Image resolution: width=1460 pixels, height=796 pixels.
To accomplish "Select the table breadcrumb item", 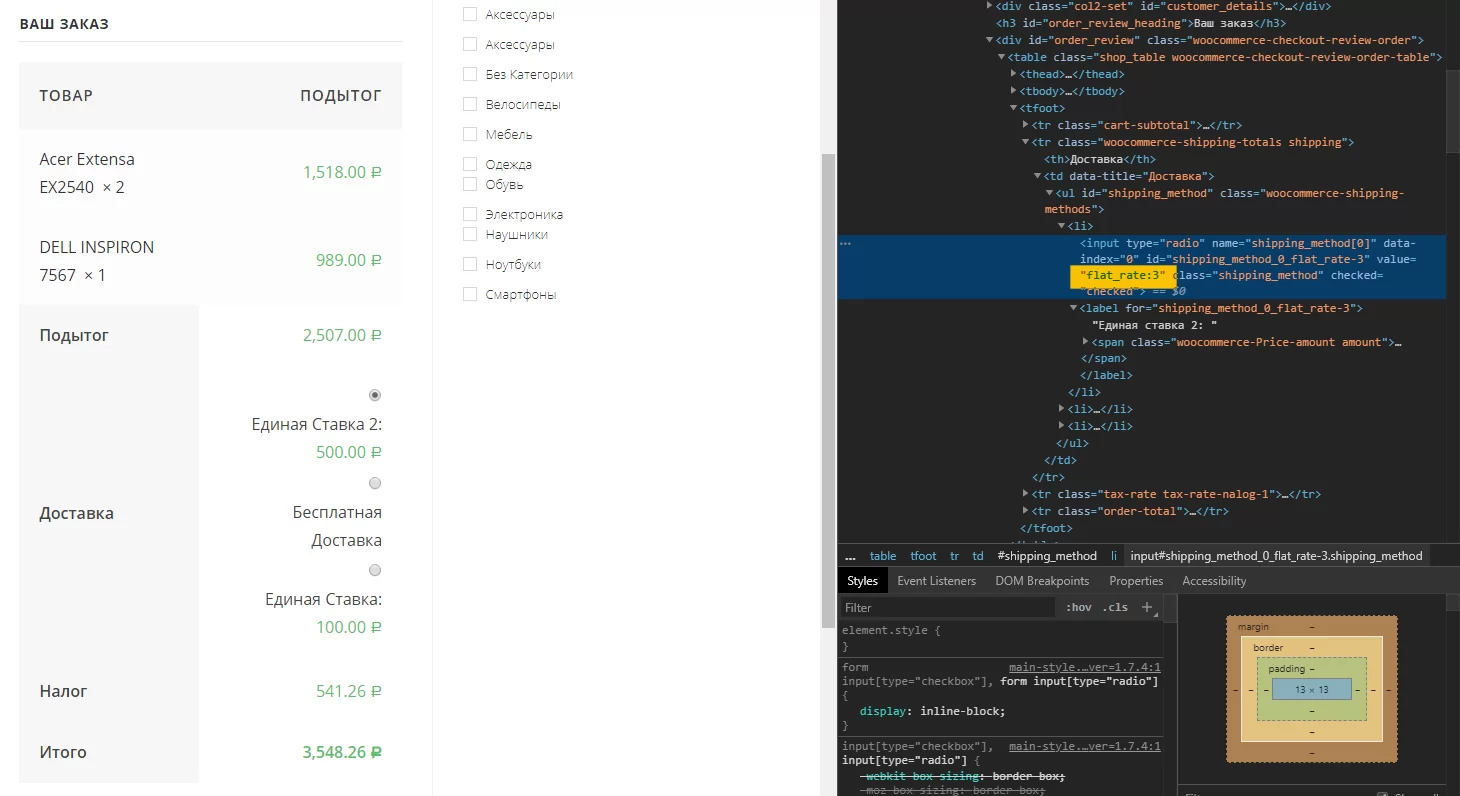I will (883, 556).
